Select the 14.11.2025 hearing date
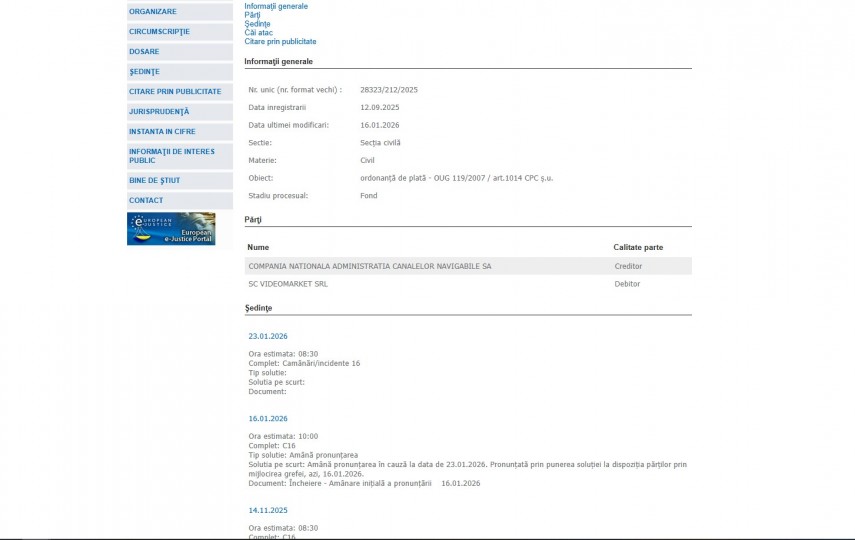The height and width of the screenshot is (540, 855). click(268, 510)
